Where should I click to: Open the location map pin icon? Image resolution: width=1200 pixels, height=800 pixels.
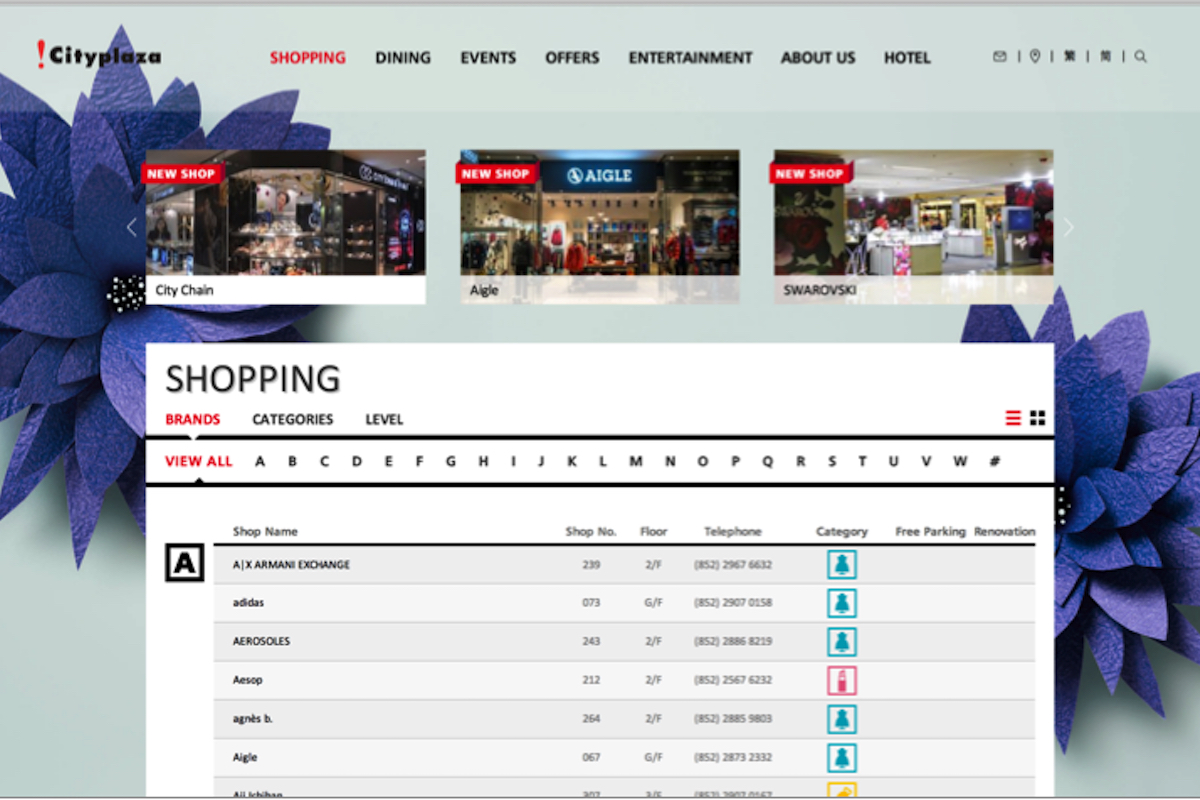click(1035, 57)
